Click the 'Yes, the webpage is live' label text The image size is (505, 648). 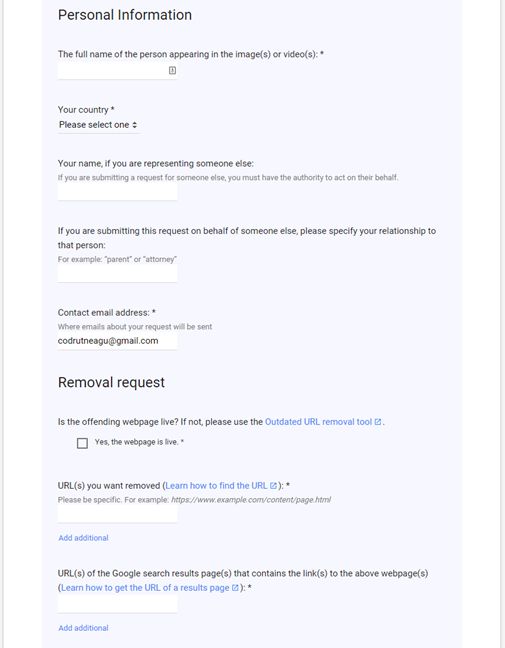(139, 442)
